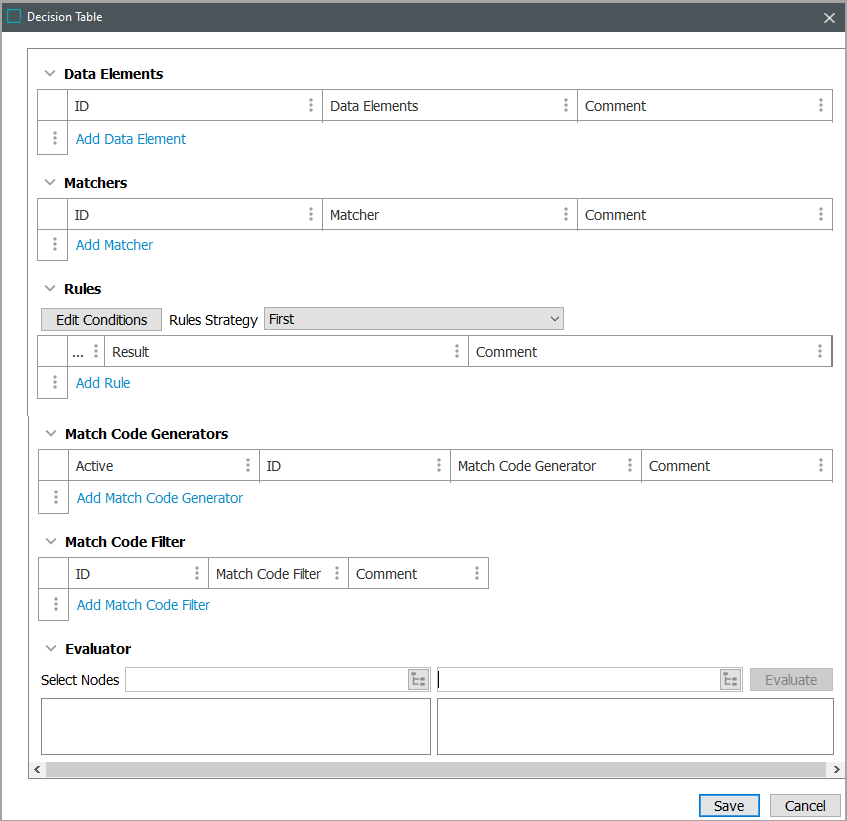847x821 pixels.
Task: Click the Select Nodes input field
Action: (x=265, y=680)
